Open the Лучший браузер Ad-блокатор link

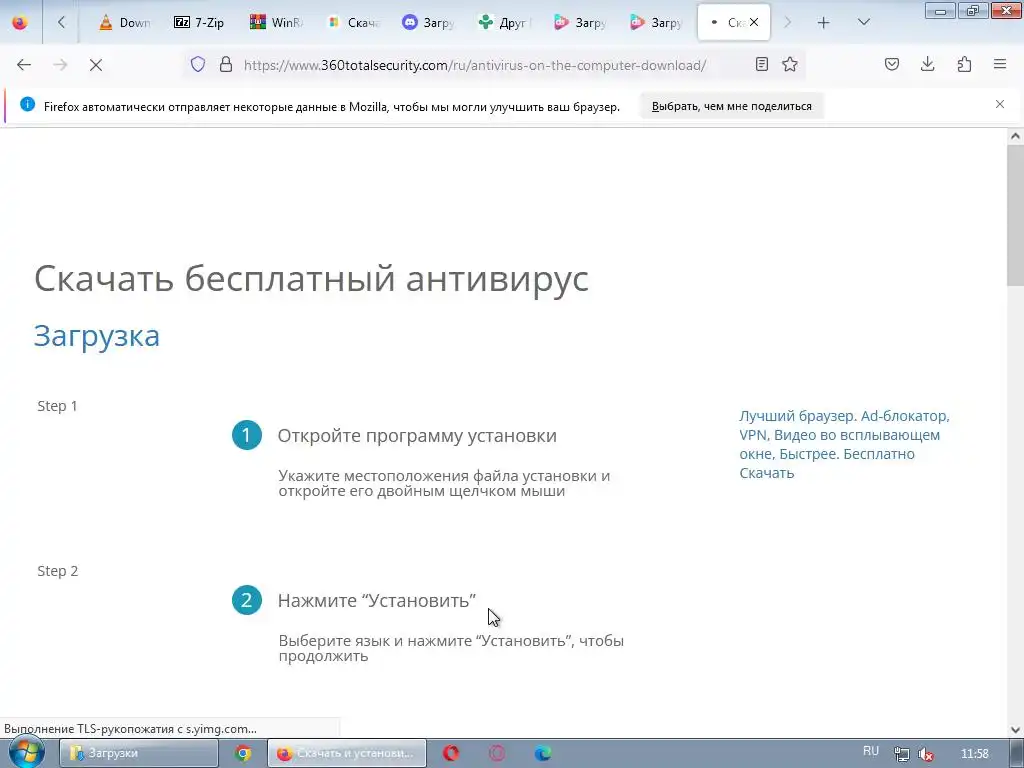[x=844, y=444]
